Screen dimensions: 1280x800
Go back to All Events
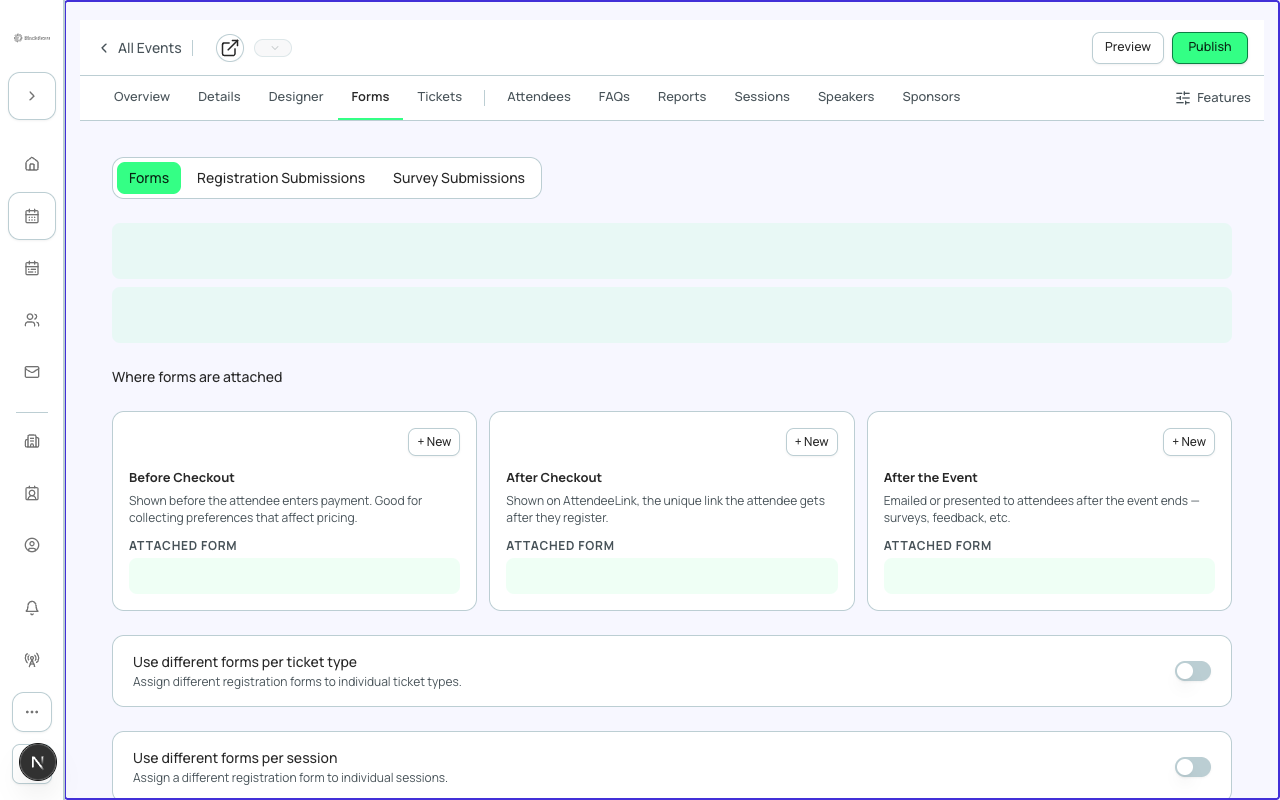(140, 48)
